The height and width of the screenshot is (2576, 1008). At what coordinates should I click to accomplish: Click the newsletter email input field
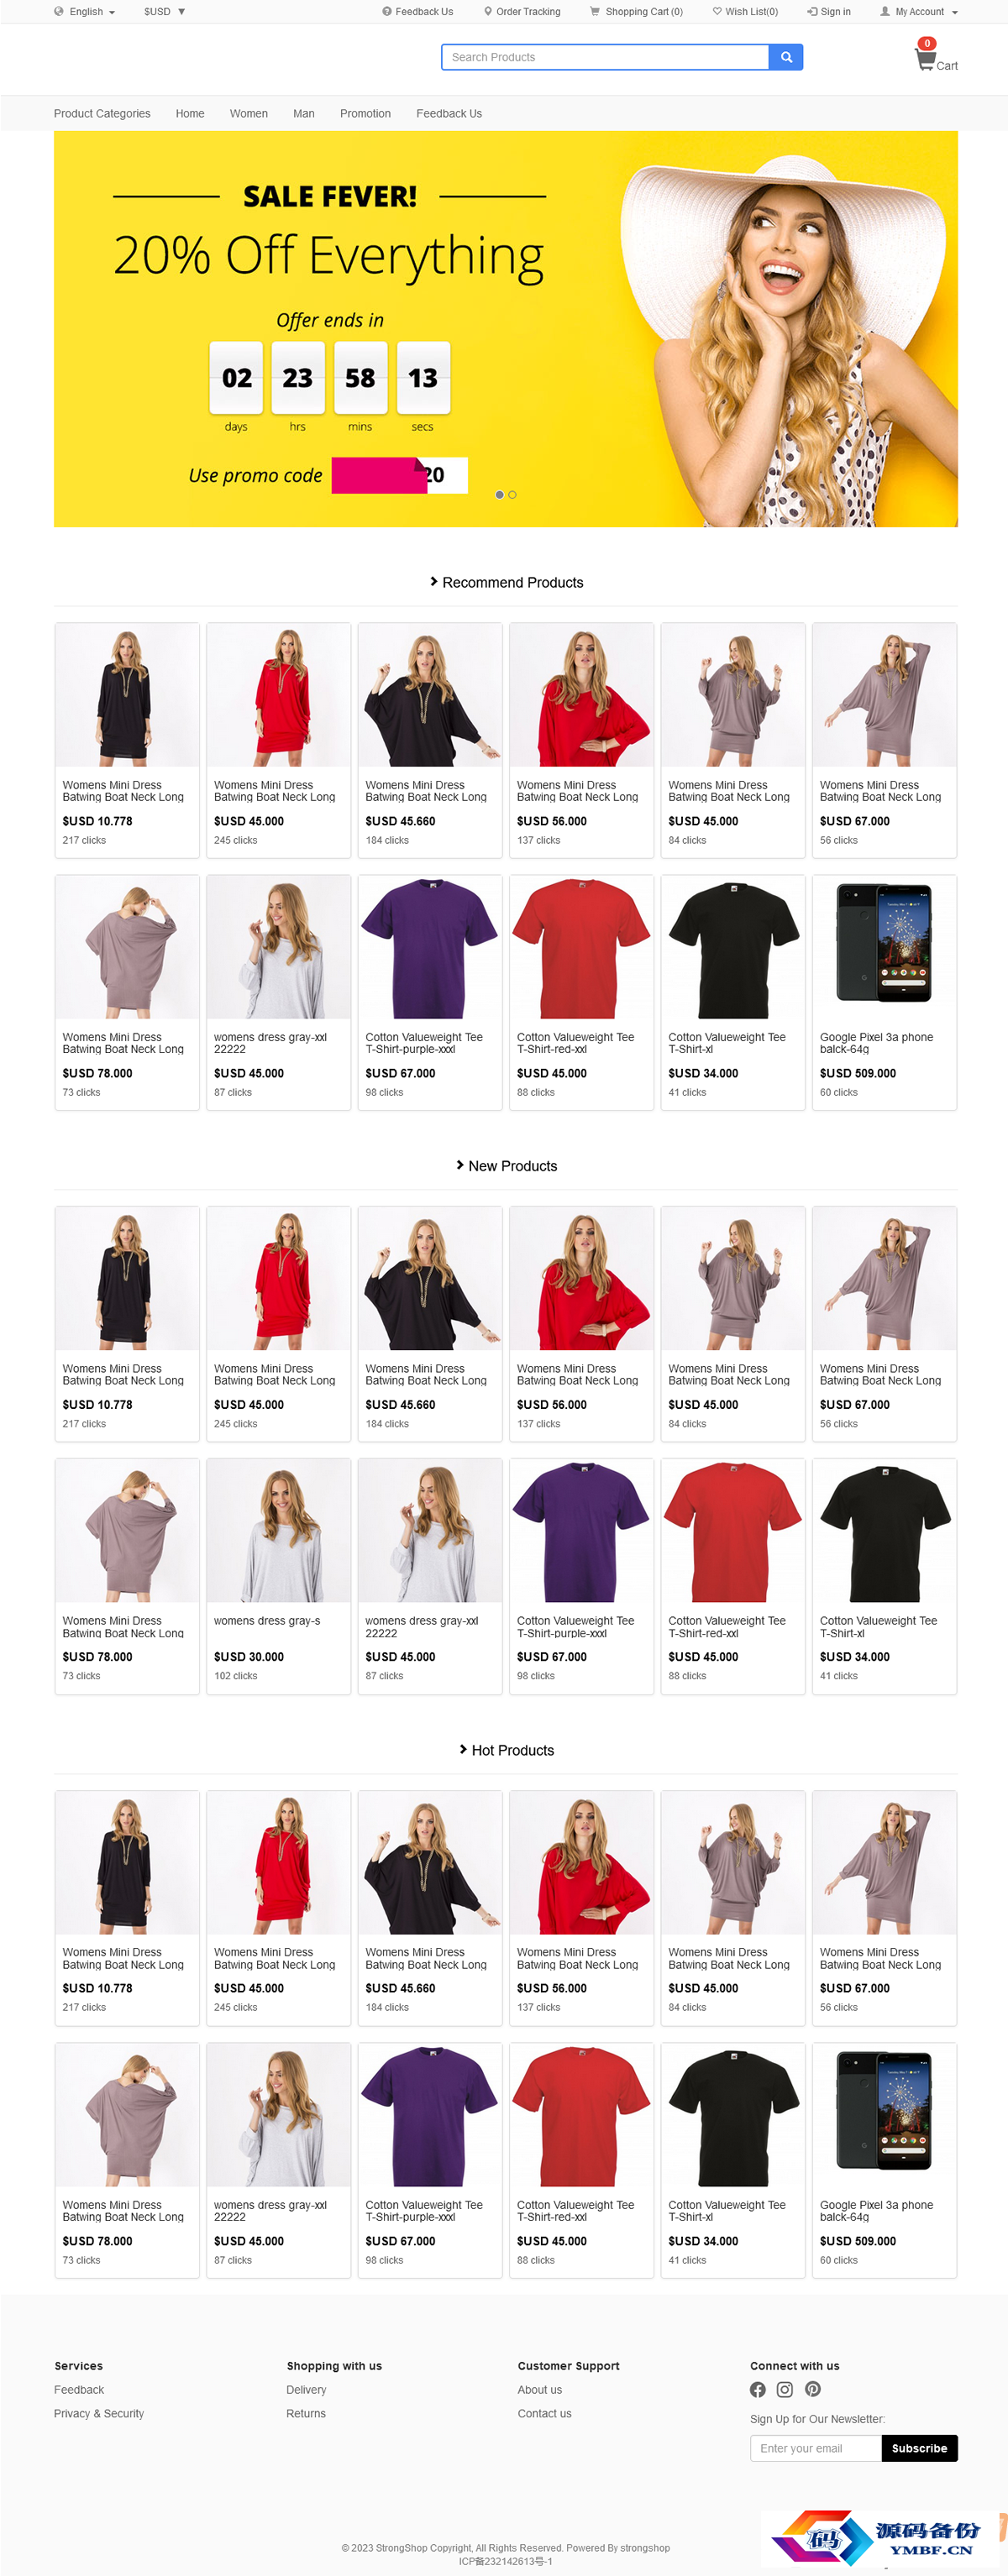(816, 2449)
